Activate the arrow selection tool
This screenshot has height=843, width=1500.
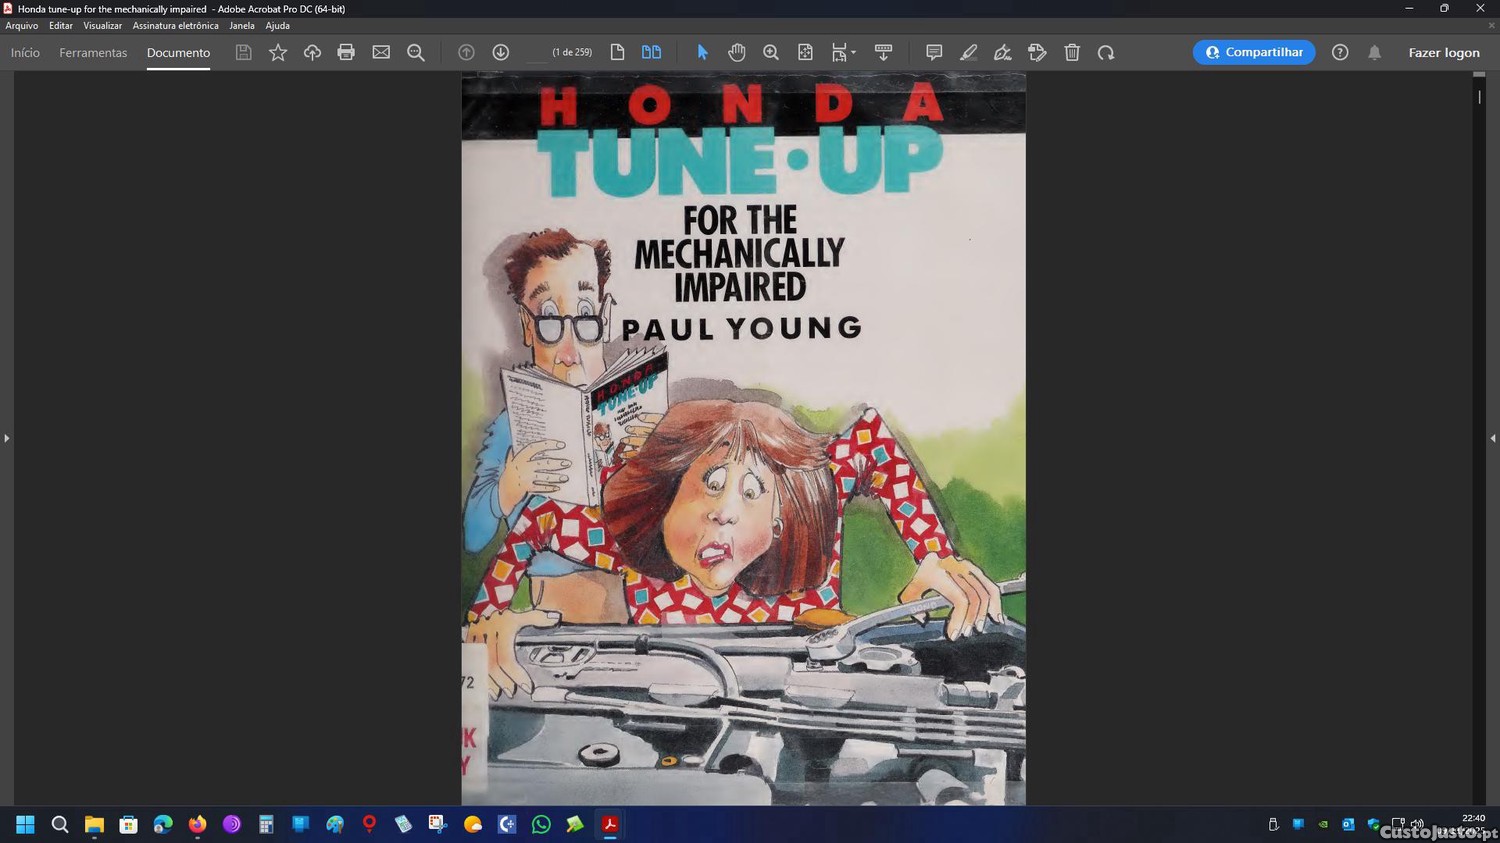[702, 53]
